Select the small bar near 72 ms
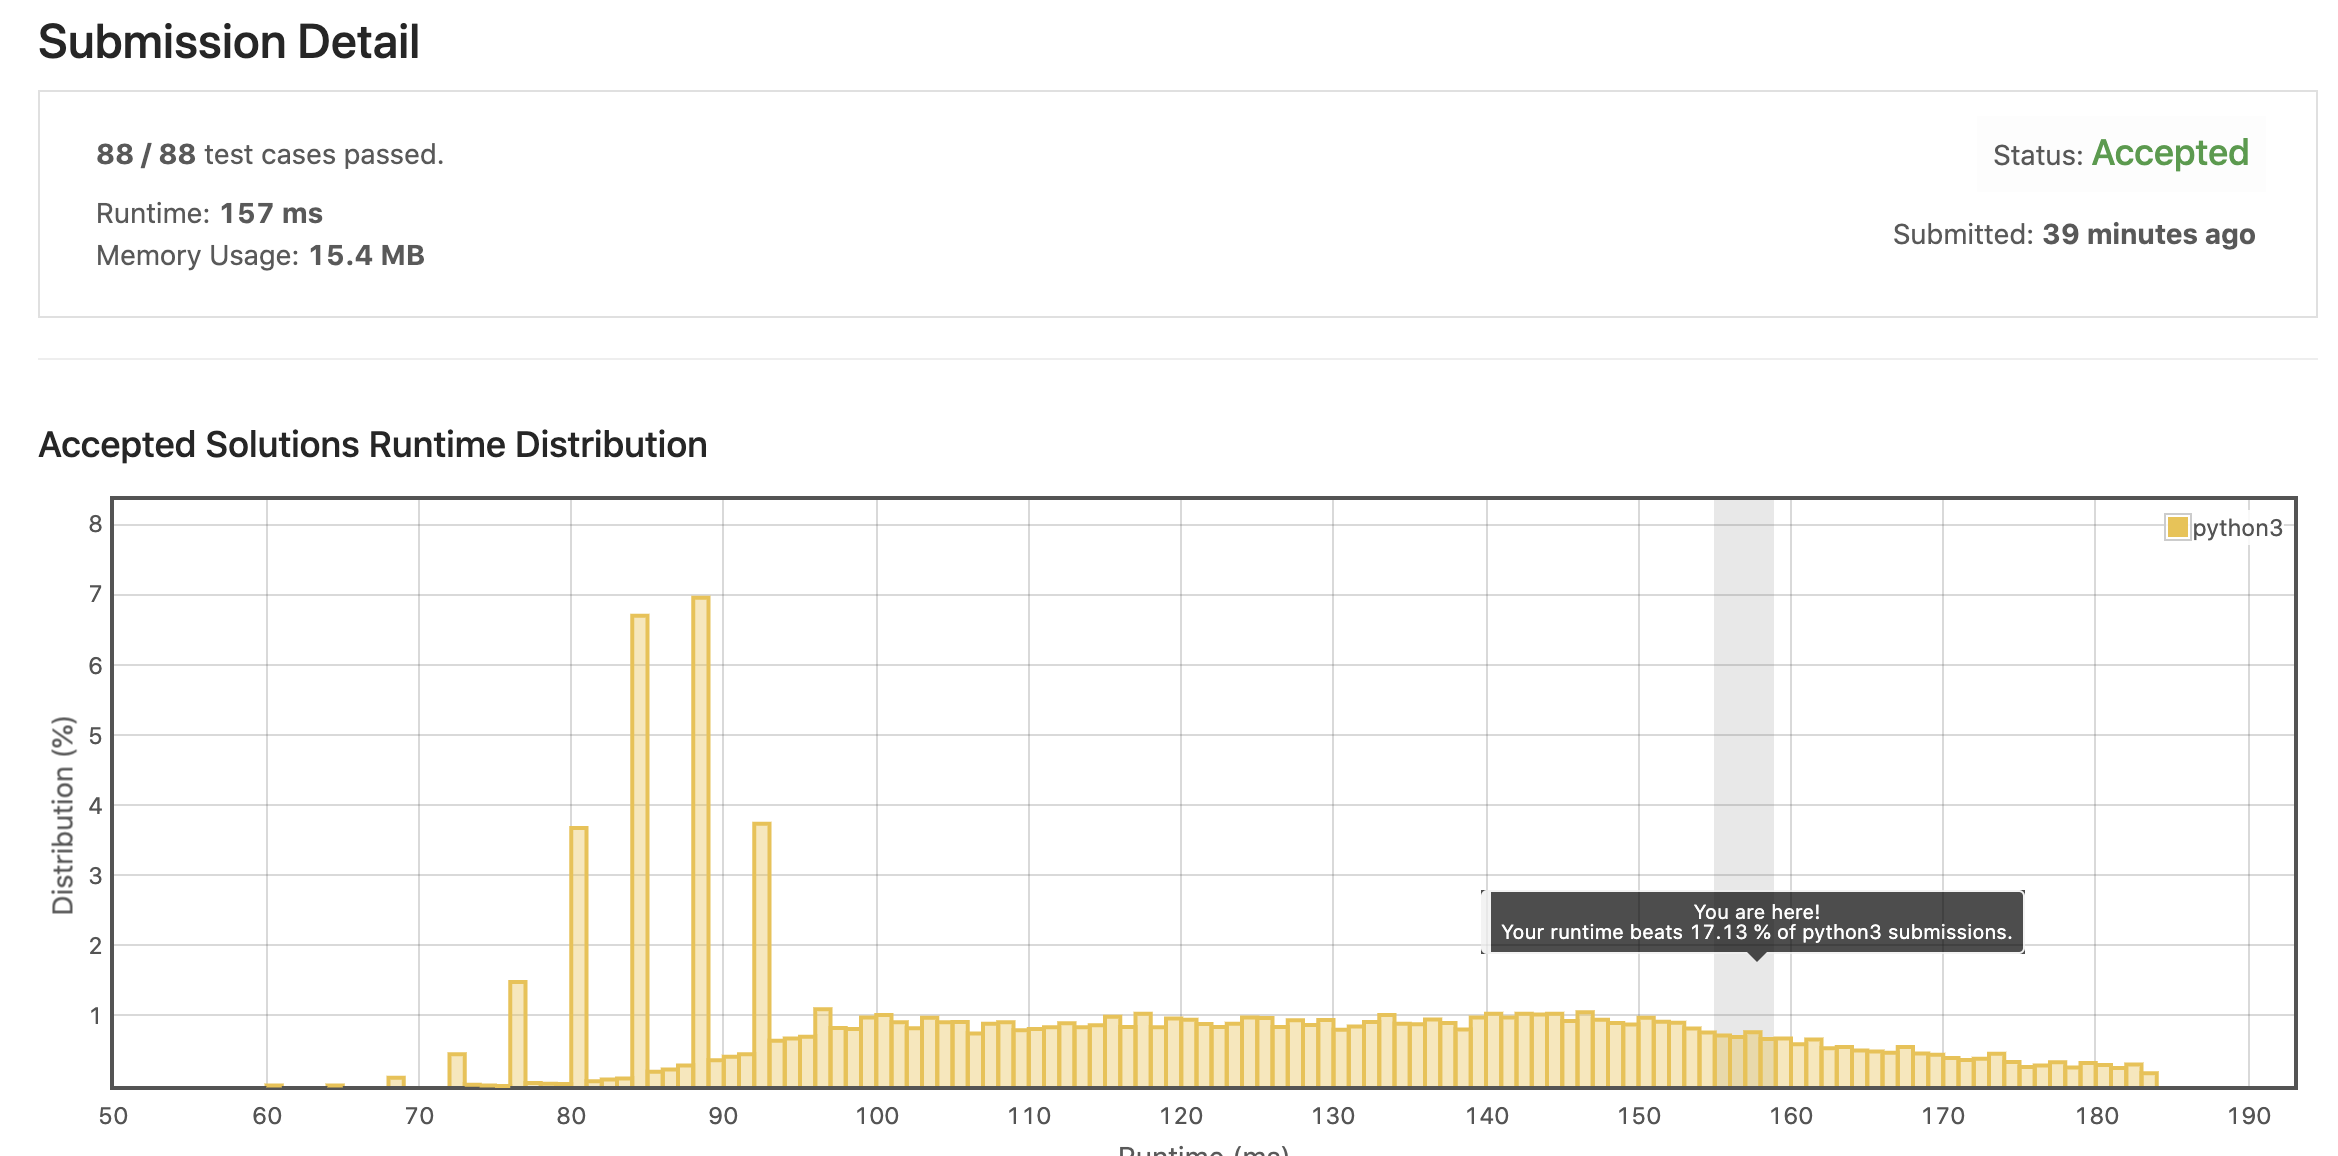Viewport: 2338px width, 1156px height. click(457, 1069)
